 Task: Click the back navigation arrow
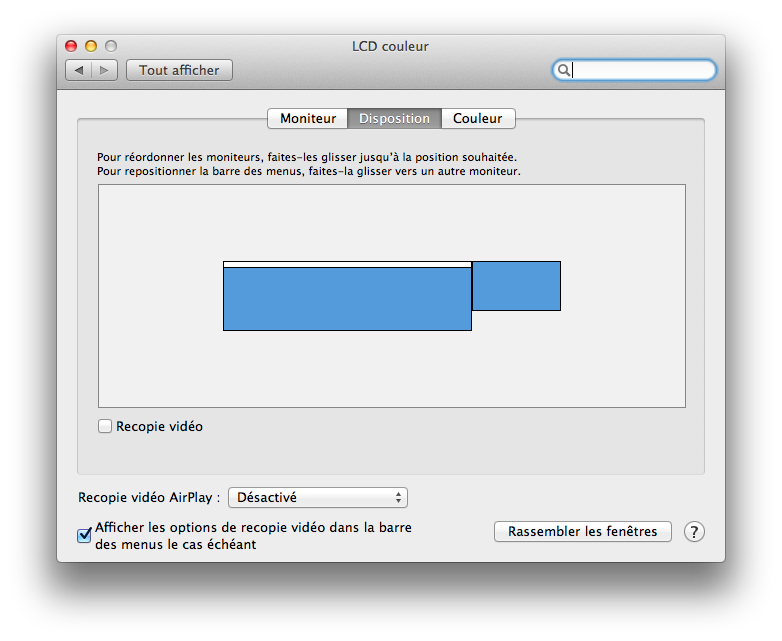[x=79, y=70]
